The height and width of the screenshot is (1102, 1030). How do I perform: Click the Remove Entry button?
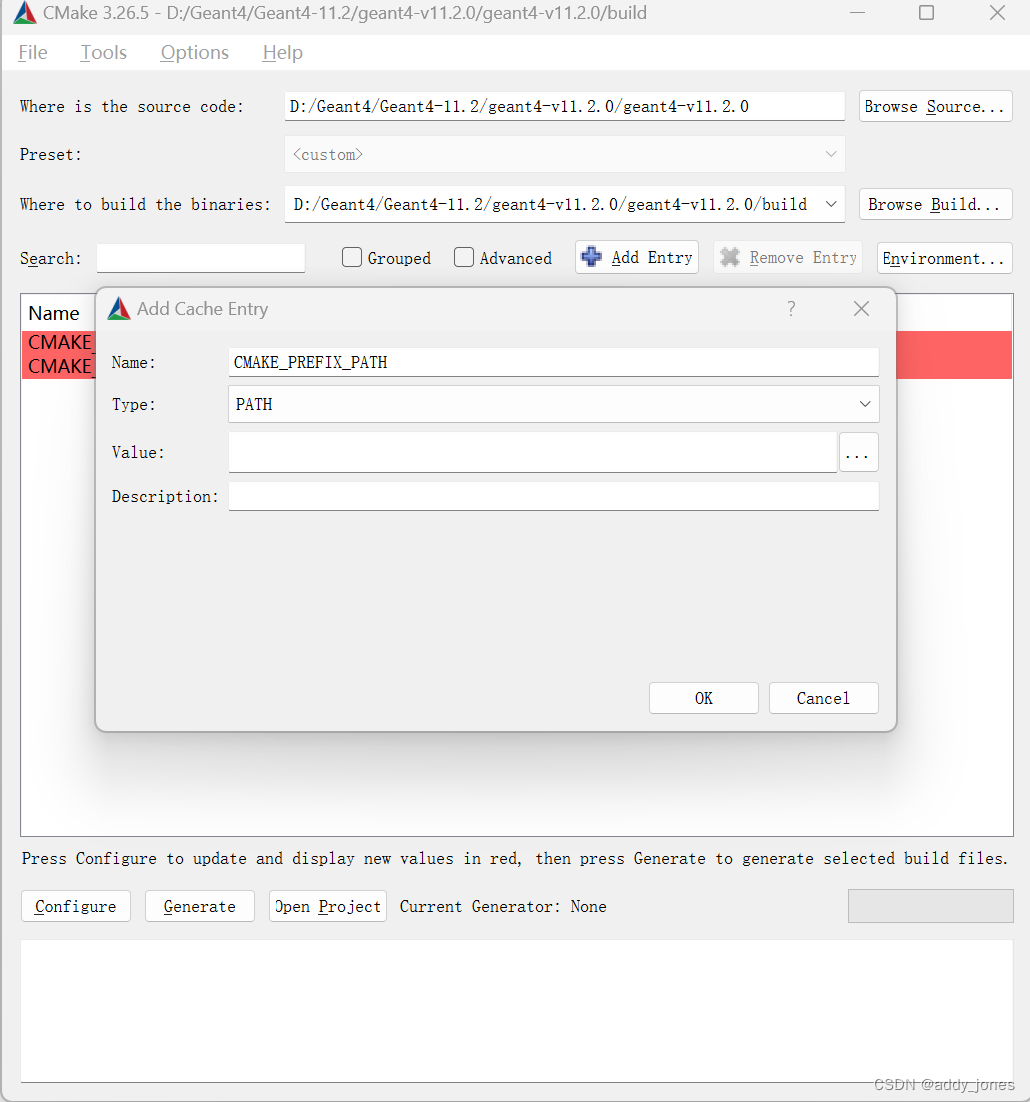coord(789,257)
